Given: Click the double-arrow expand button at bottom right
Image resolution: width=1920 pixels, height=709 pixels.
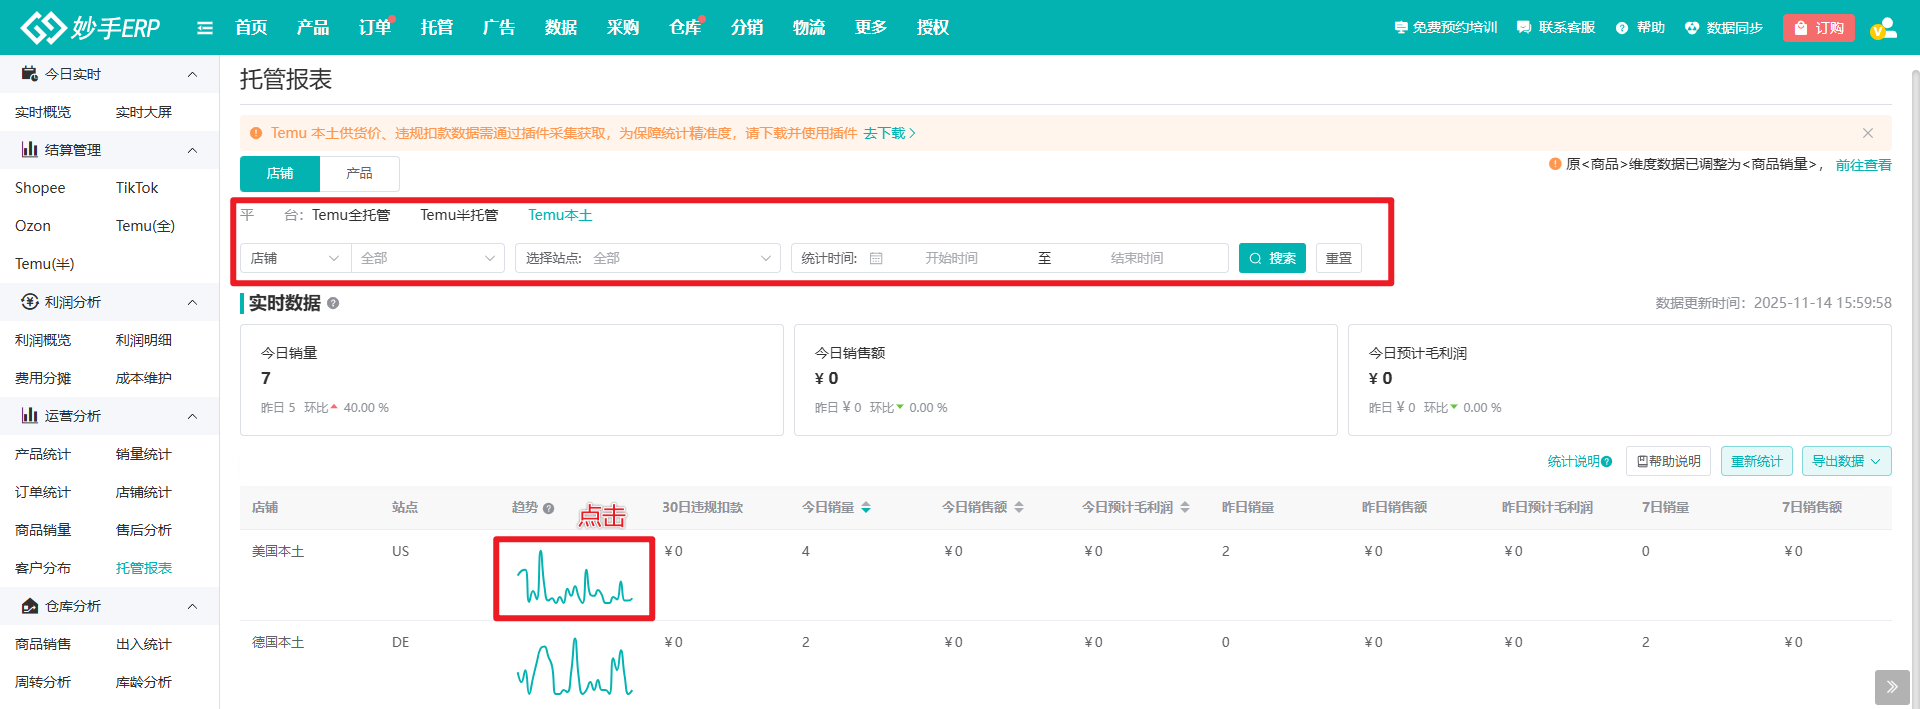Looking at the screenshot, I should [x=1892, y=687].
